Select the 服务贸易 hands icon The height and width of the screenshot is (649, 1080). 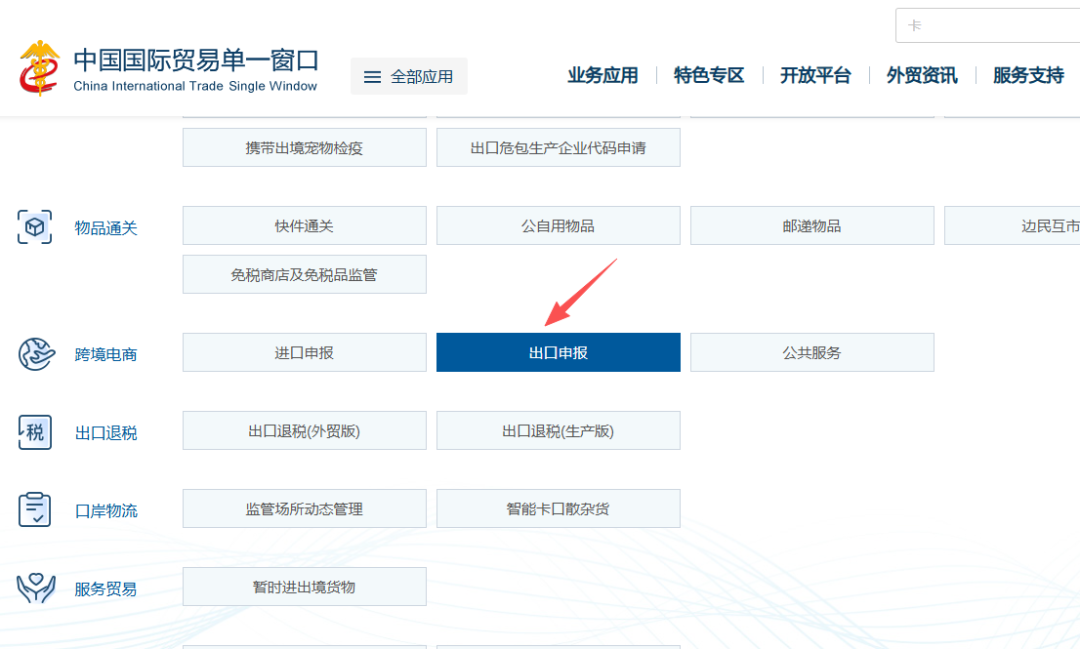(34, 588)
